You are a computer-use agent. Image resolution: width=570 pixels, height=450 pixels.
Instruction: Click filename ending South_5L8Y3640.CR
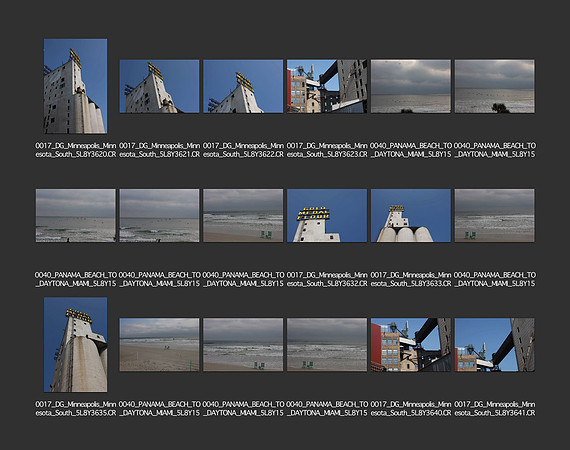click(x=411, y=409)
